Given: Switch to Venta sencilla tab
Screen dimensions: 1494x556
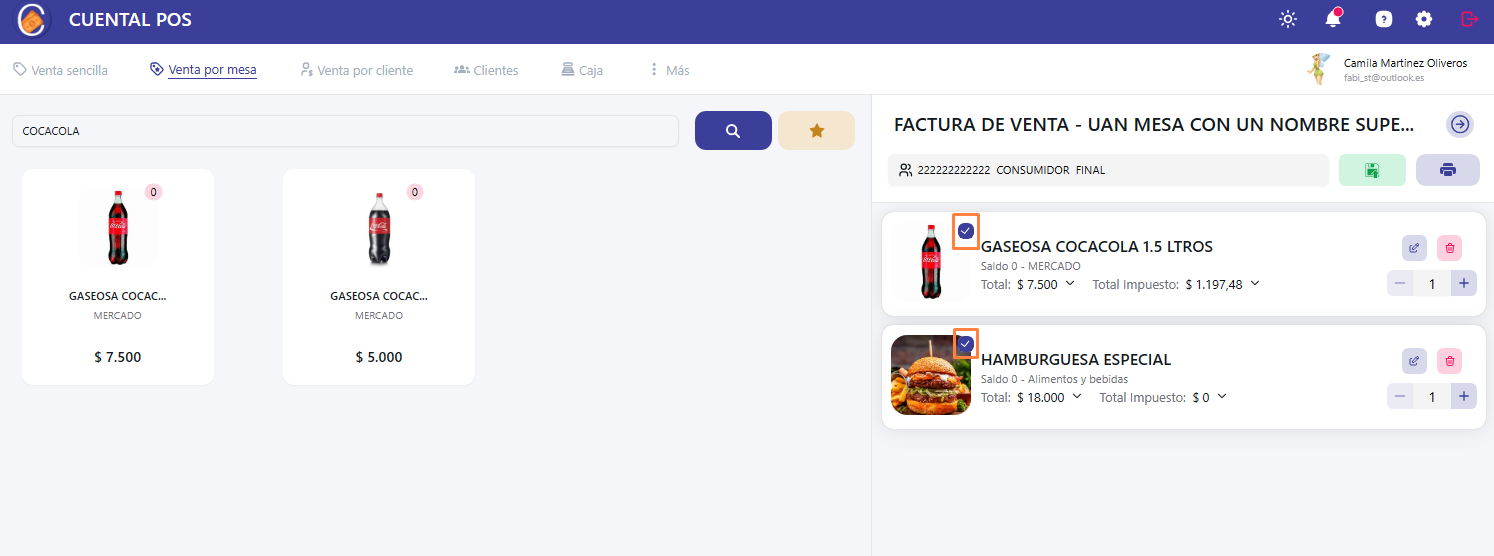Looking at the screenshot, I should click(x=60, y=70).
